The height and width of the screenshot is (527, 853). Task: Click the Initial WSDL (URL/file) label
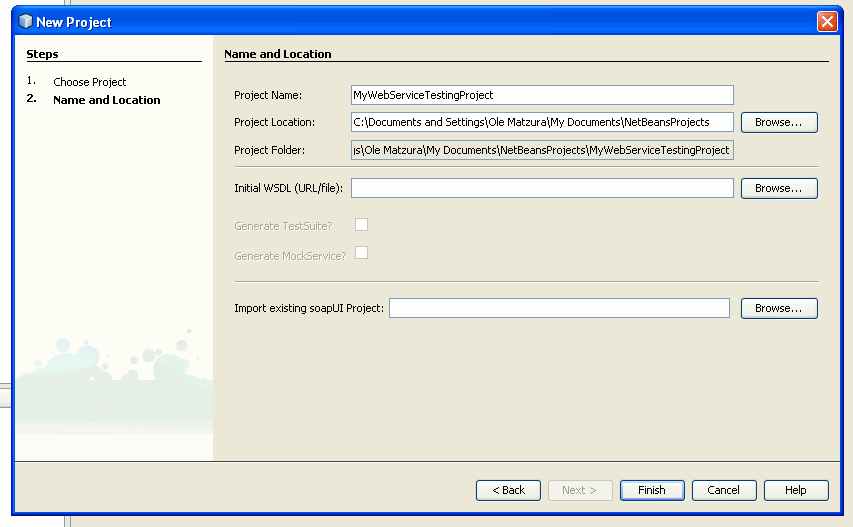288,188
